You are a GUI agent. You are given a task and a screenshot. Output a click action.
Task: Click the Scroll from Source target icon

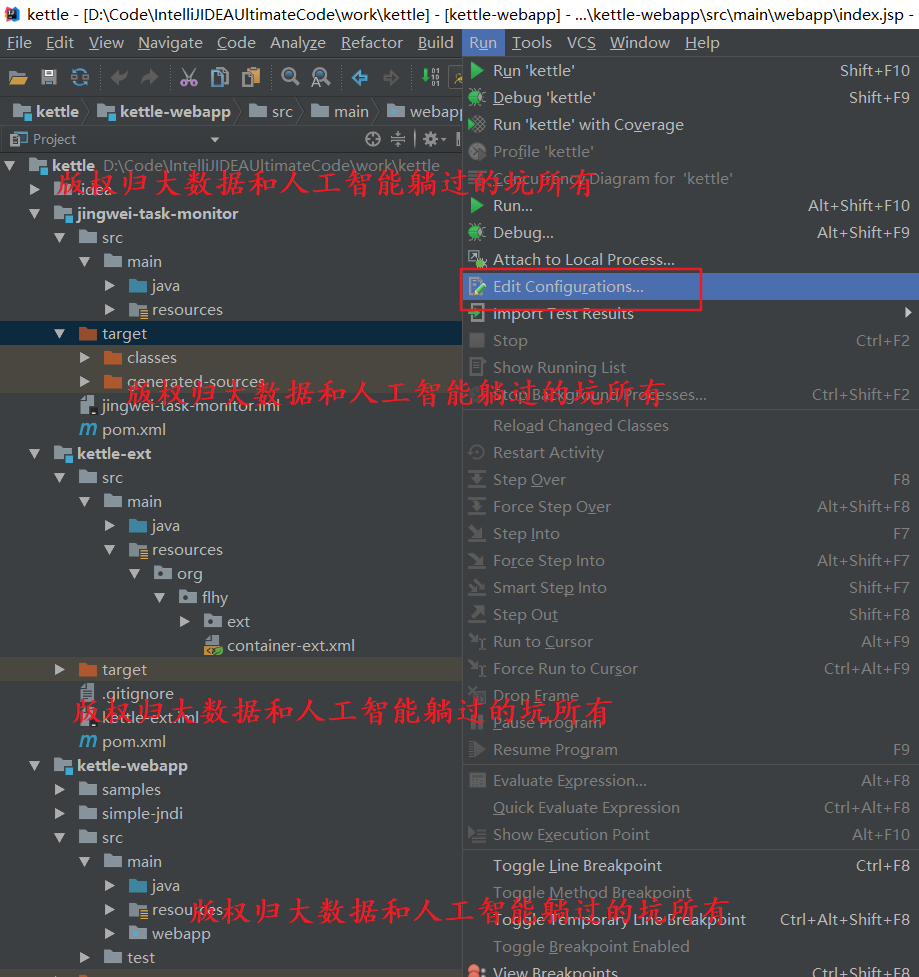(x=373, y=139)
